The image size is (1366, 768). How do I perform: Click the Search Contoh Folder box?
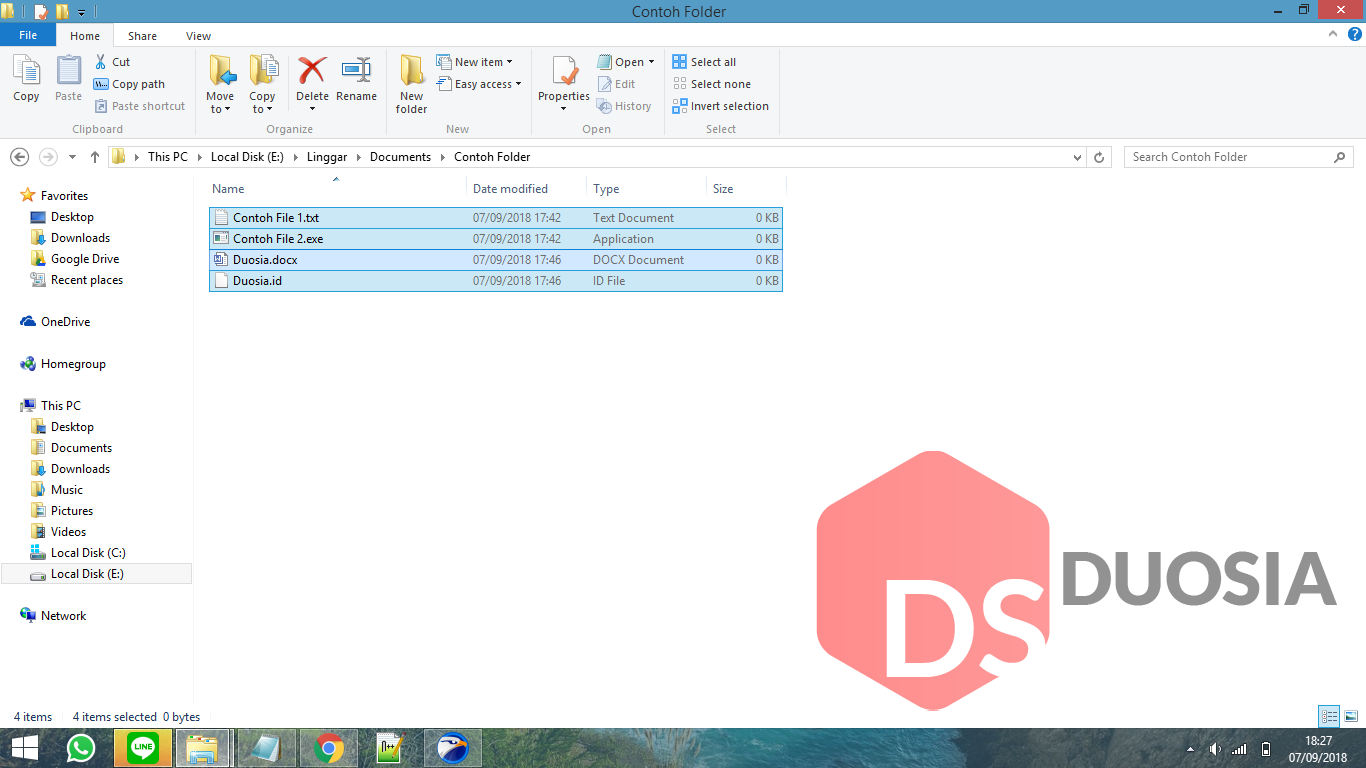pyautogui.click(x=1239, y=157)
